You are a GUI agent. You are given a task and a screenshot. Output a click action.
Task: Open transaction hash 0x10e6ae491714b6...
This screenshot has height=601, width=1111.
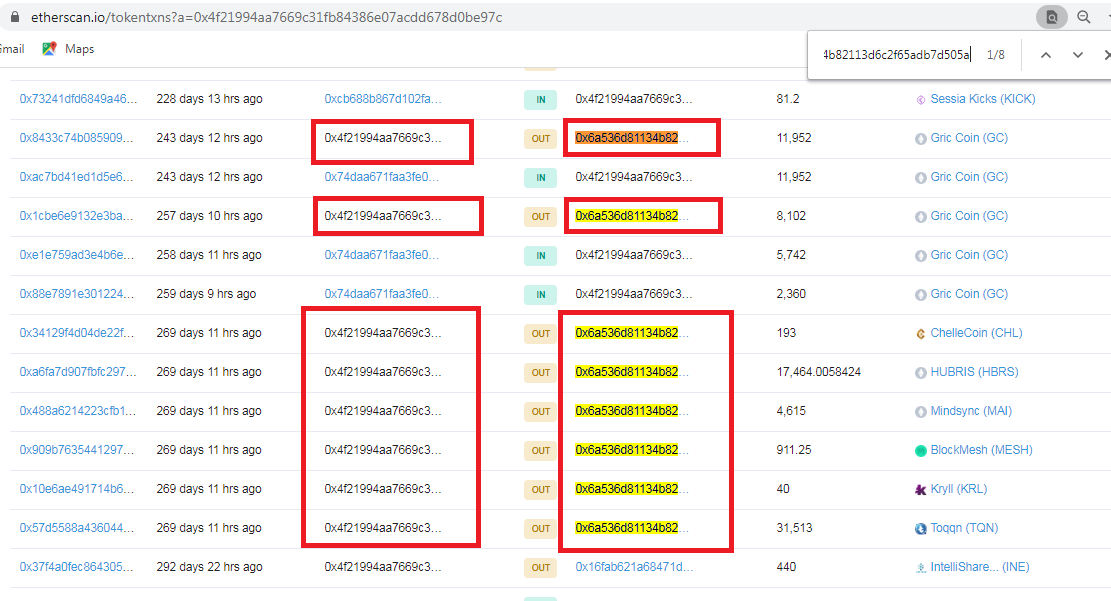pyautogui.click(x=76, y=488)
